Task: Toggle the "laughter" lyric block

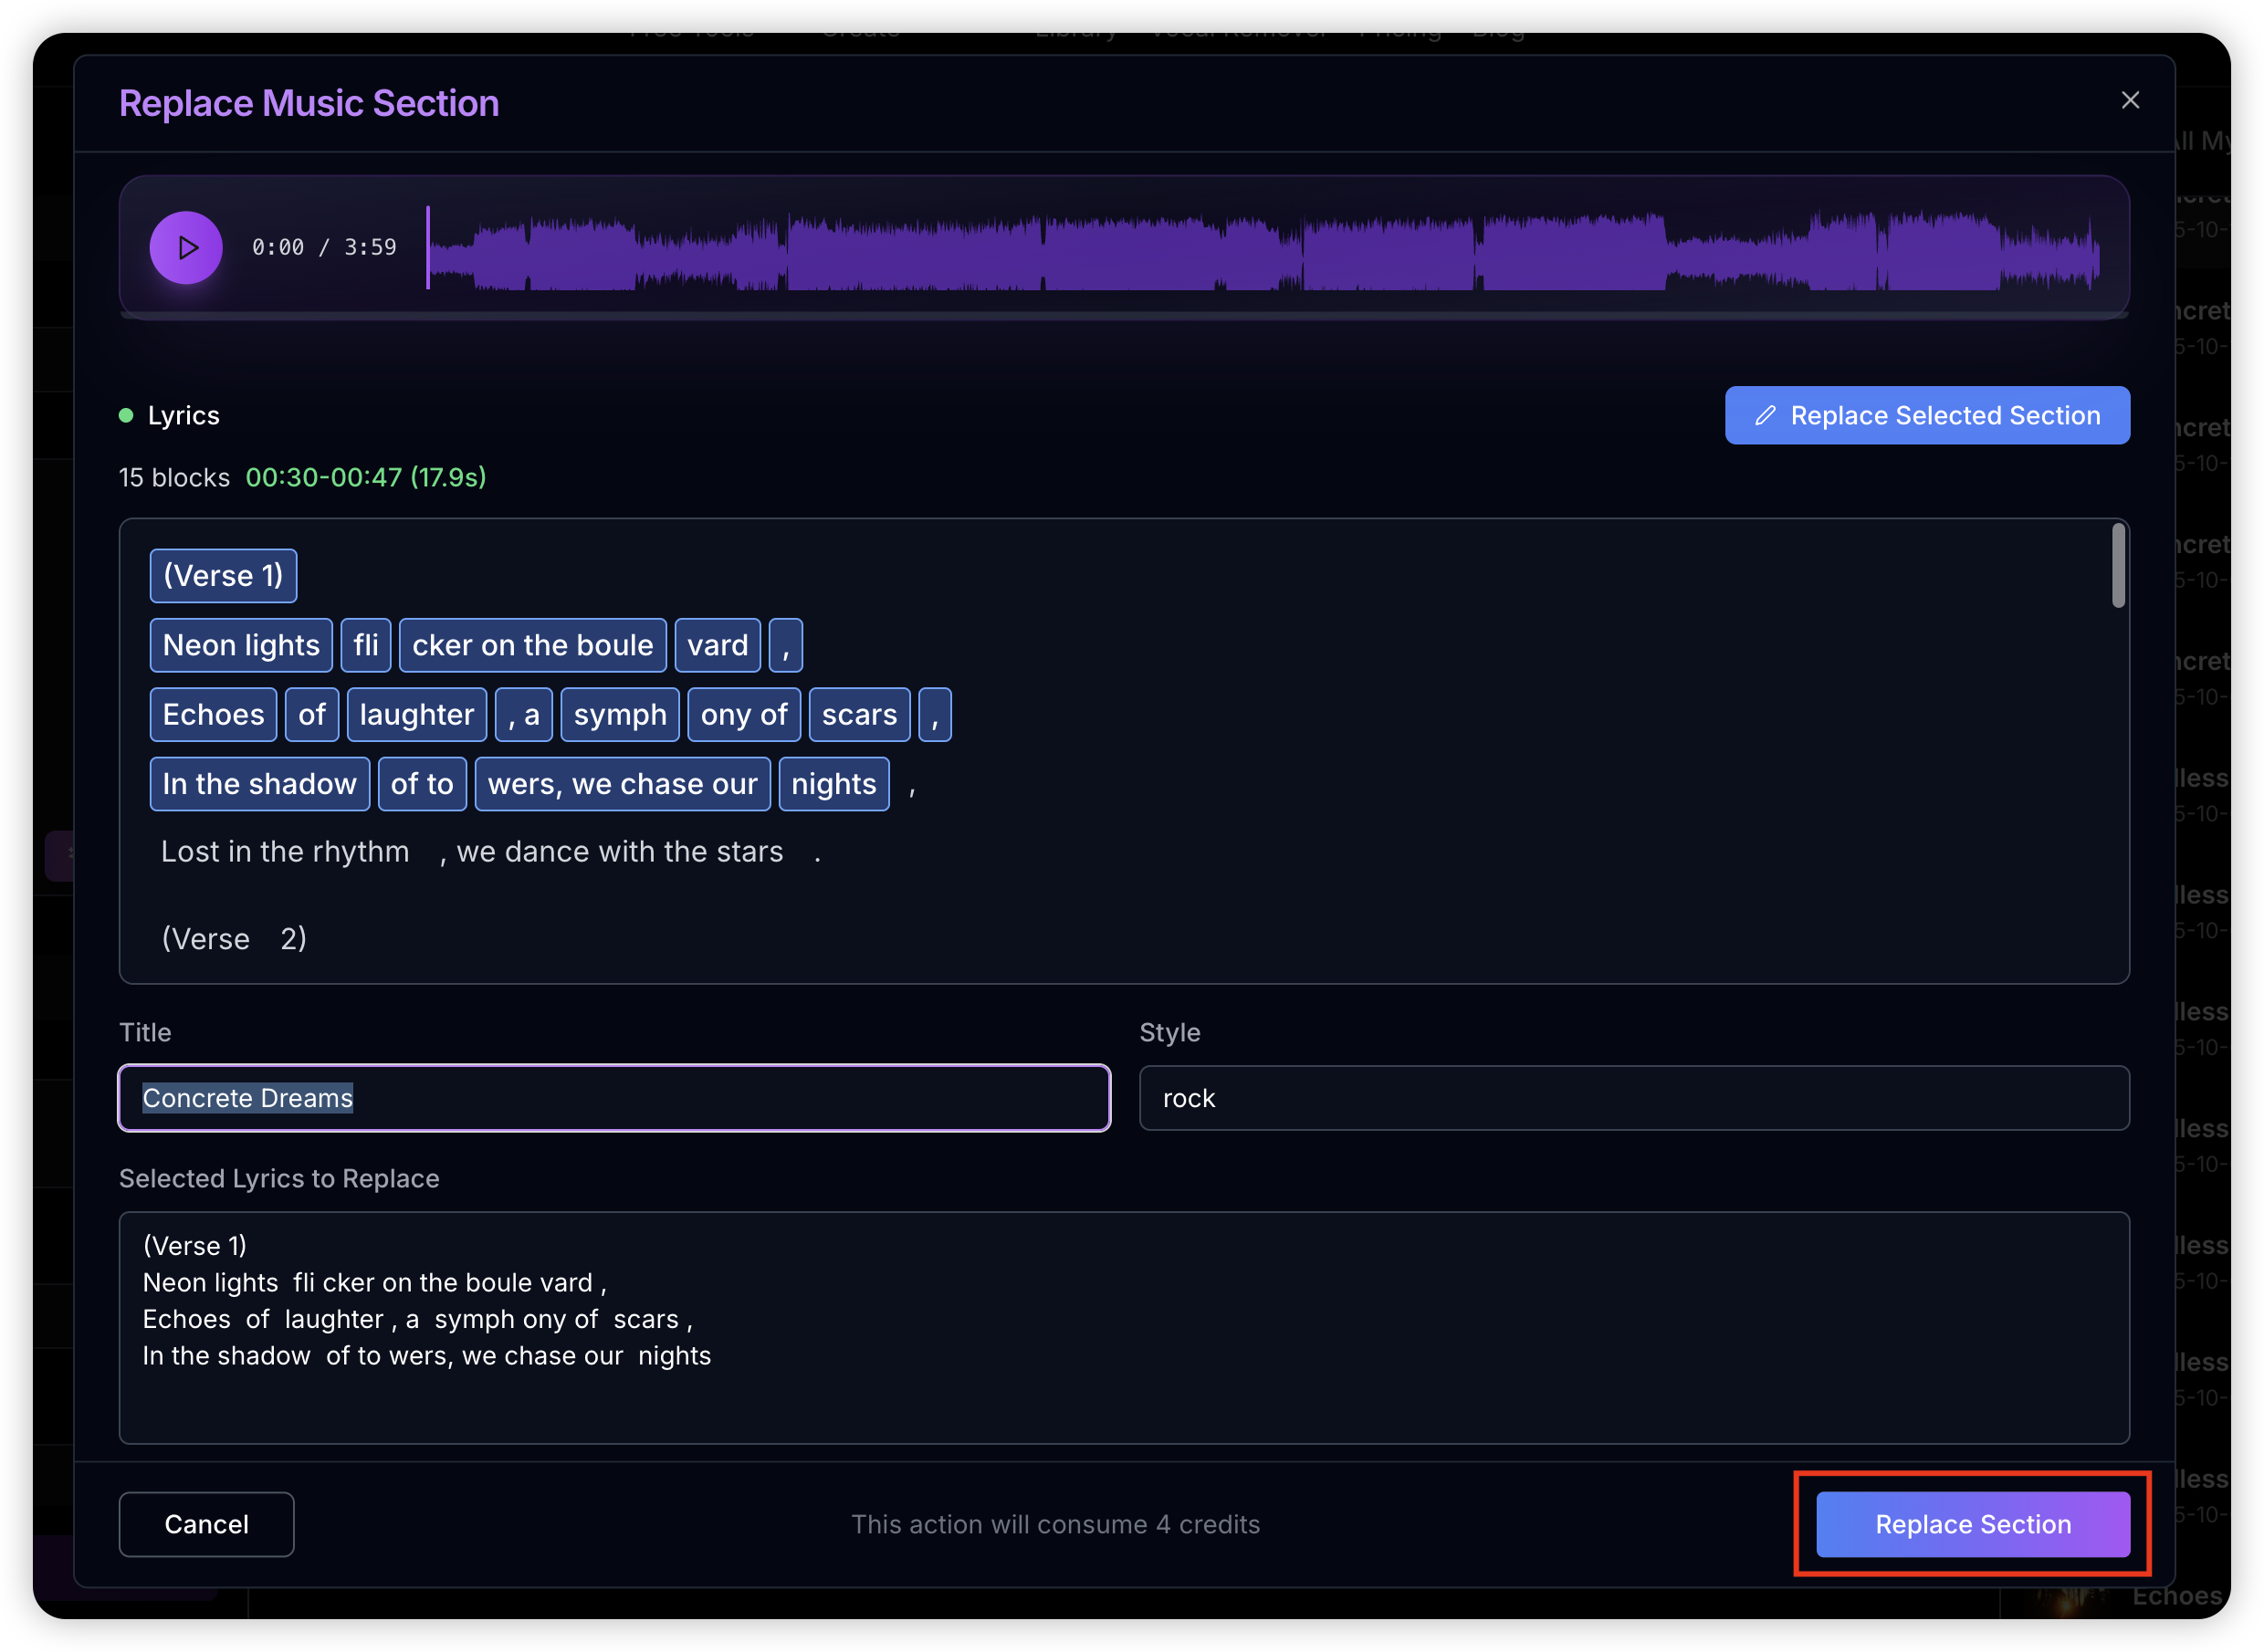Action: pyautogui.click(x=416, y=714)
